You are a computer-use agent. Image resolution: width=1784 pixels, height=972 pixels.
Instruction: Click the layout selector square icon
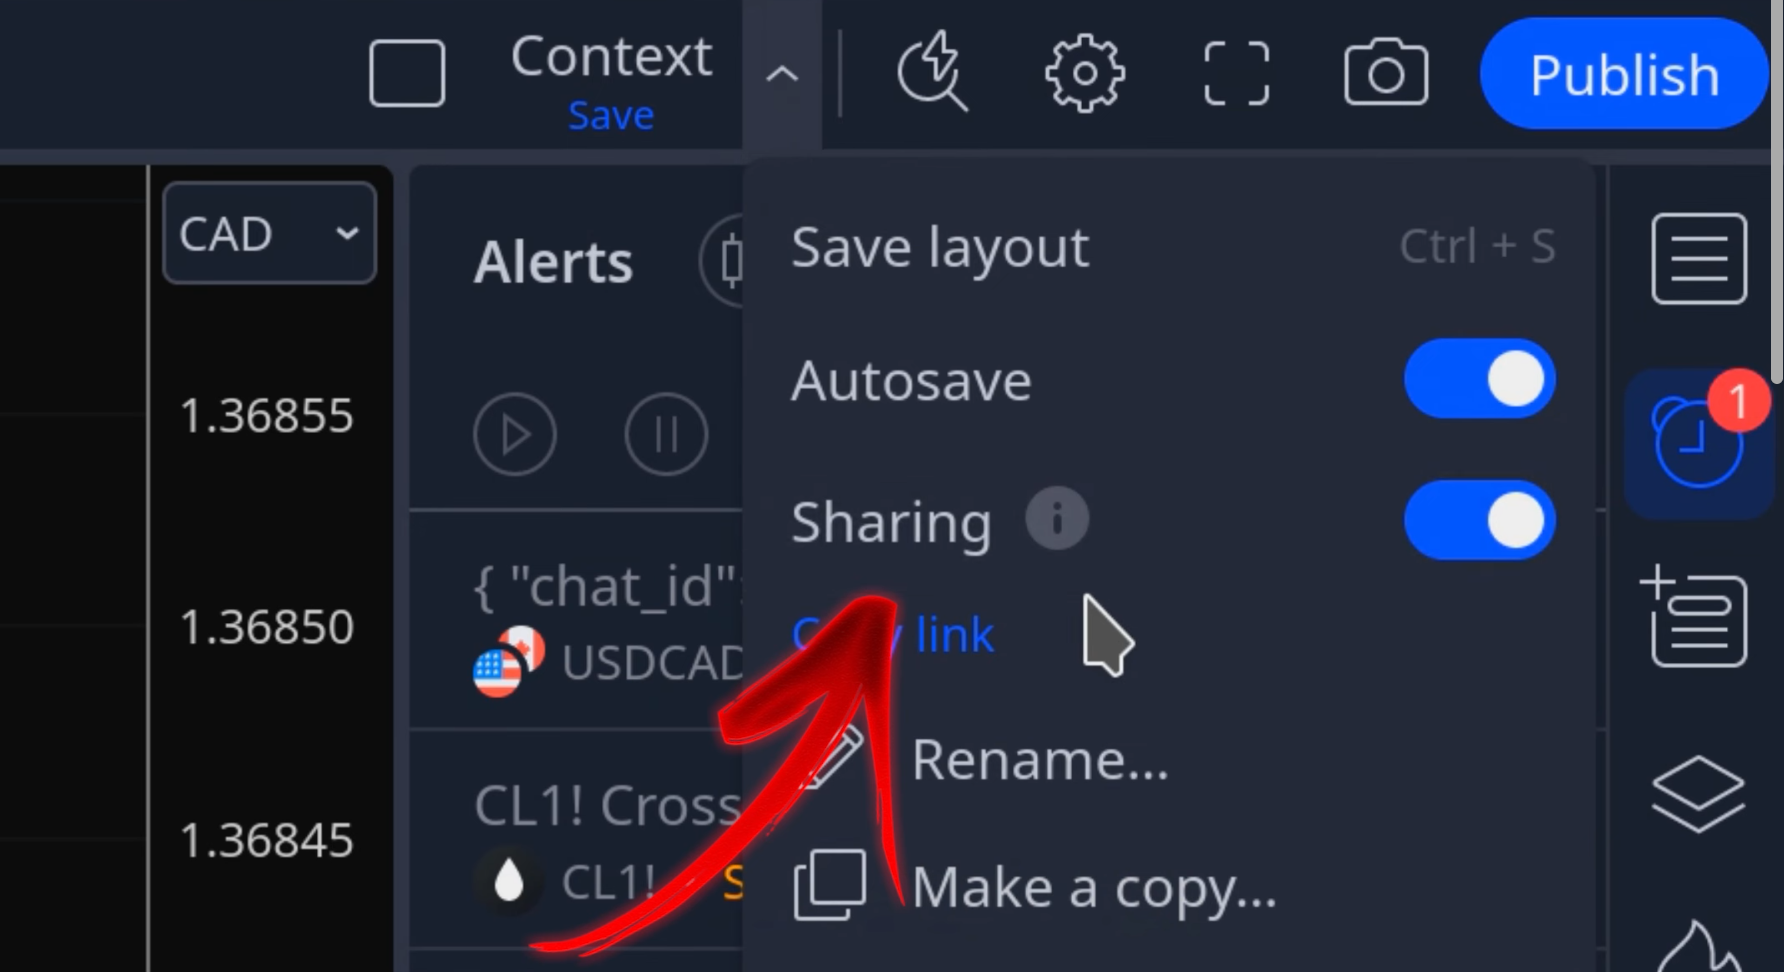click(x=407, y=73)
